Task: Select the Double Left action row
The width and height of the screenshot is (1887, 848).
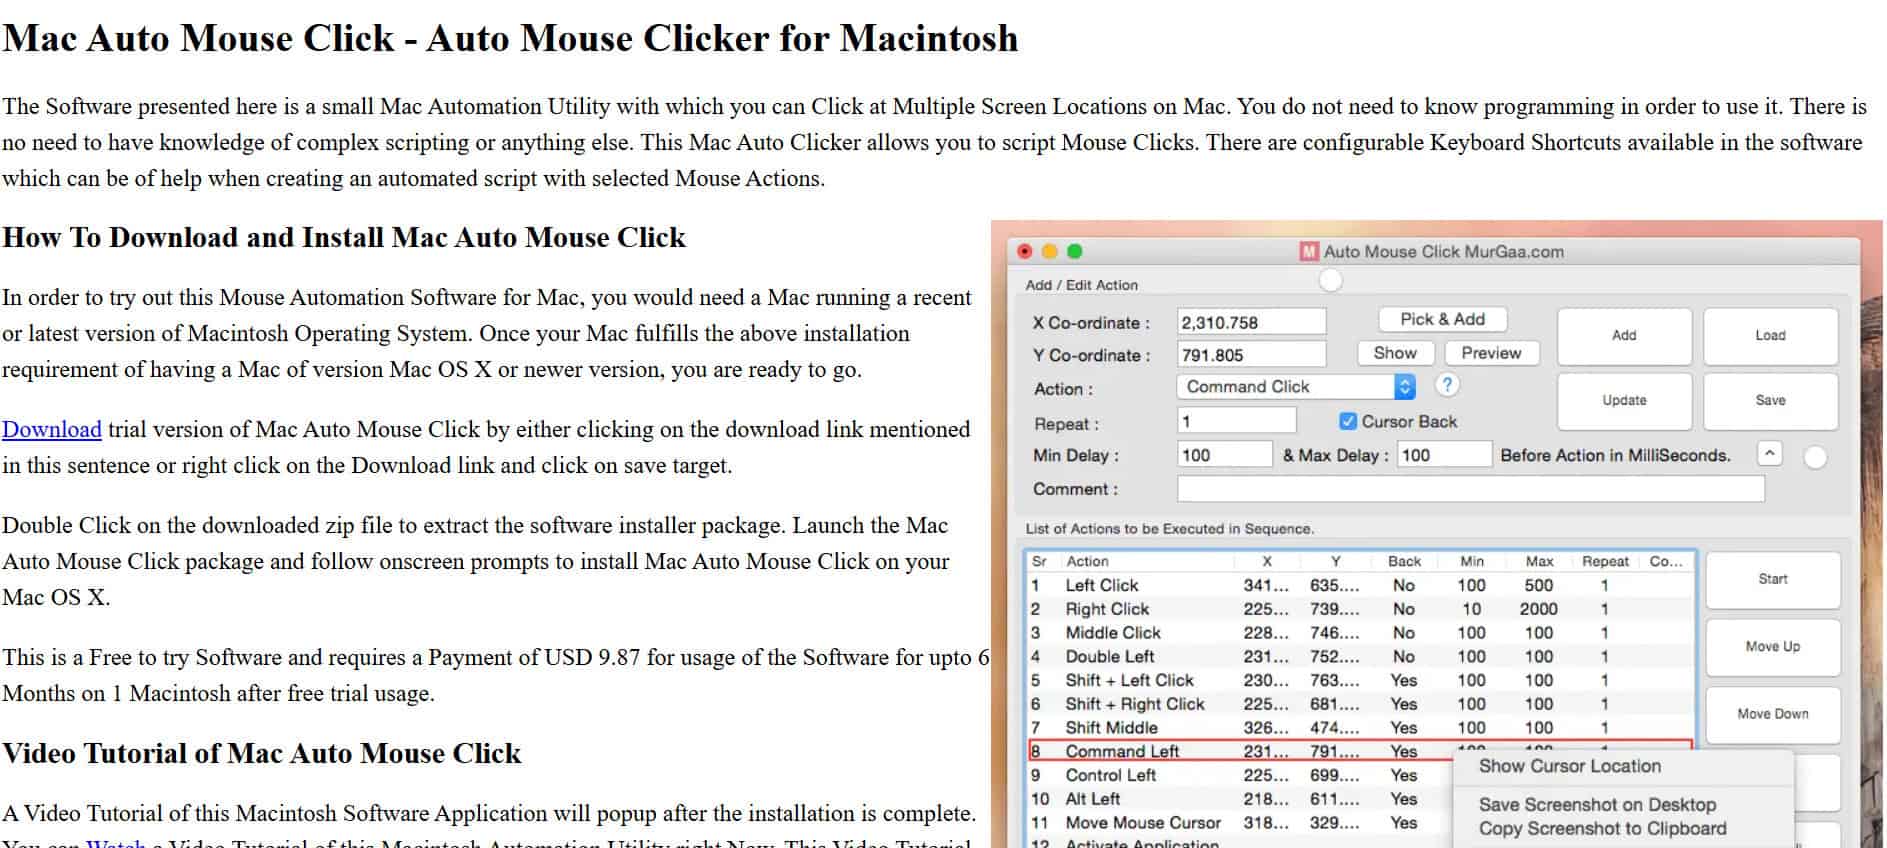Action: [x=1361, y=656]
